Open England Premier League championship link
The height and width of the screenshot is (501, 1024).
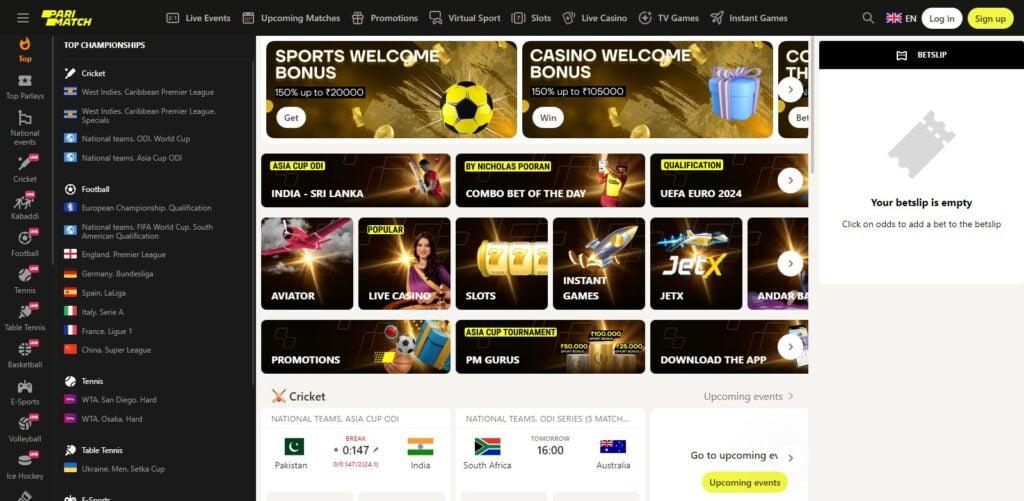[115, 254]
